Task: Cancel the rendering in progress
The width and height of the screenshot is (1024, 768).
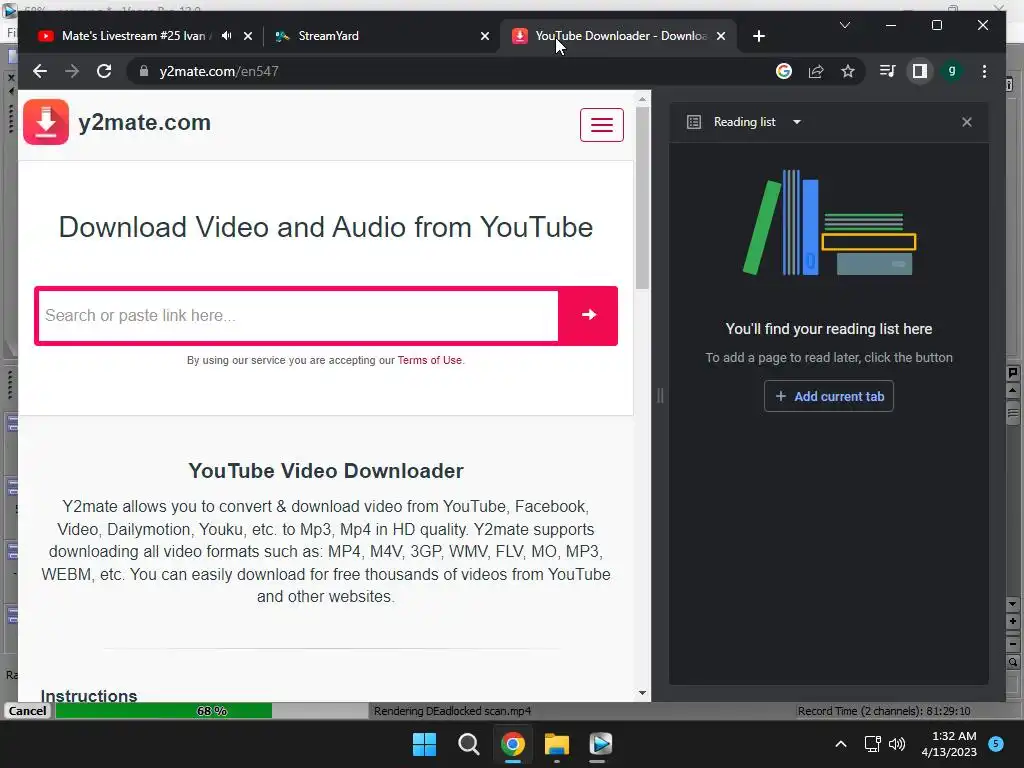Action: pos(27,711)
